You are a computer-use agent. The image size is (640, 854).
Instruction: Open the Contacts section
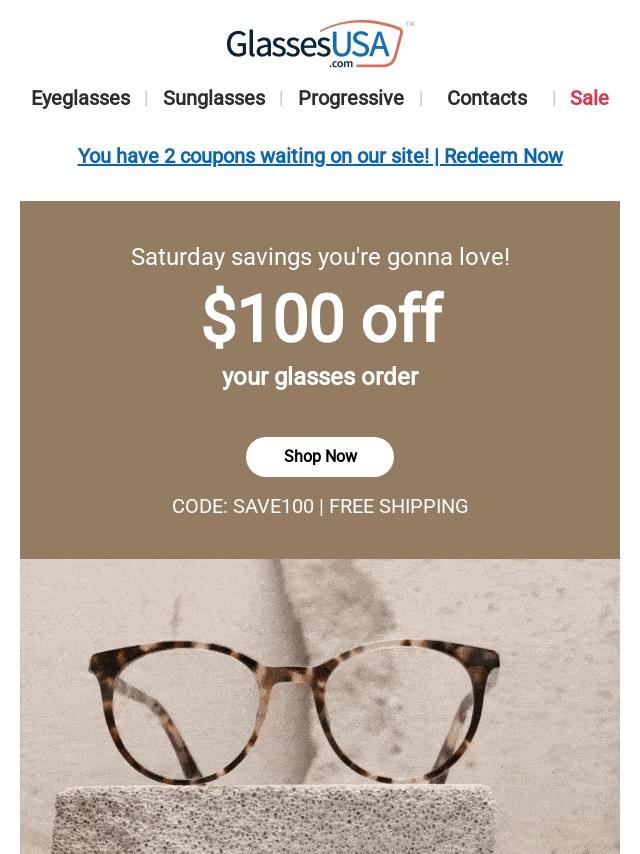(x=487, y=98)
